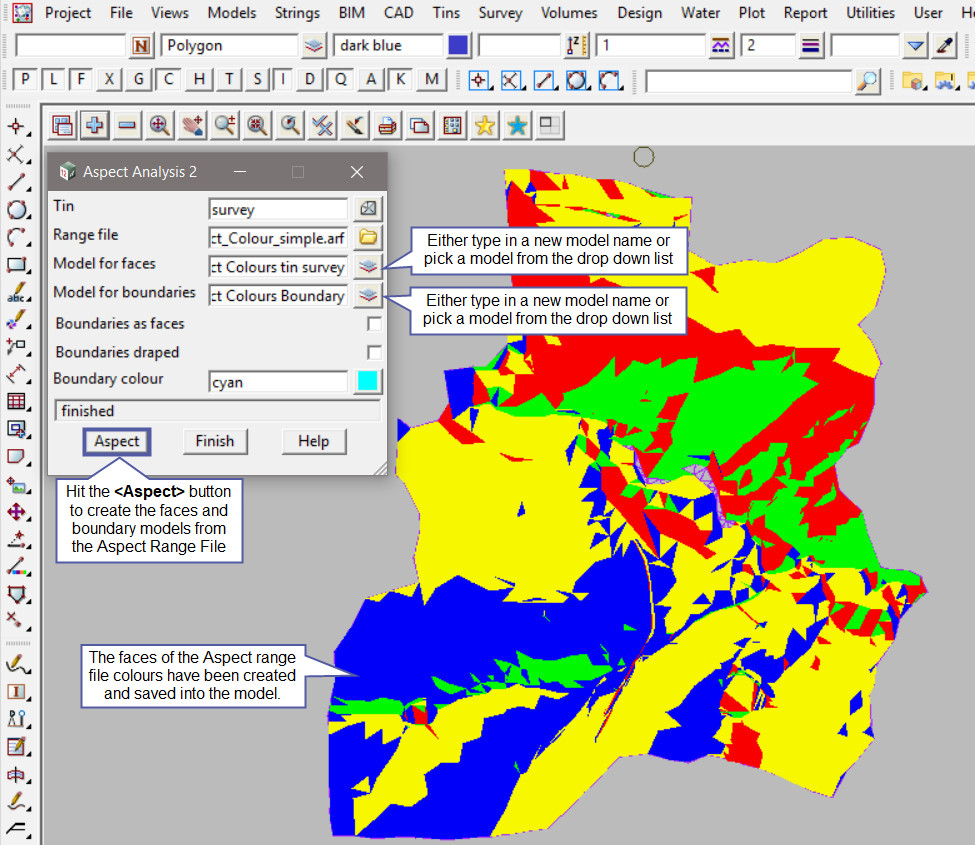The width and height of the screenshot is (975, 845).
Task: Open the Tins menu
Action: coord(446,13)
